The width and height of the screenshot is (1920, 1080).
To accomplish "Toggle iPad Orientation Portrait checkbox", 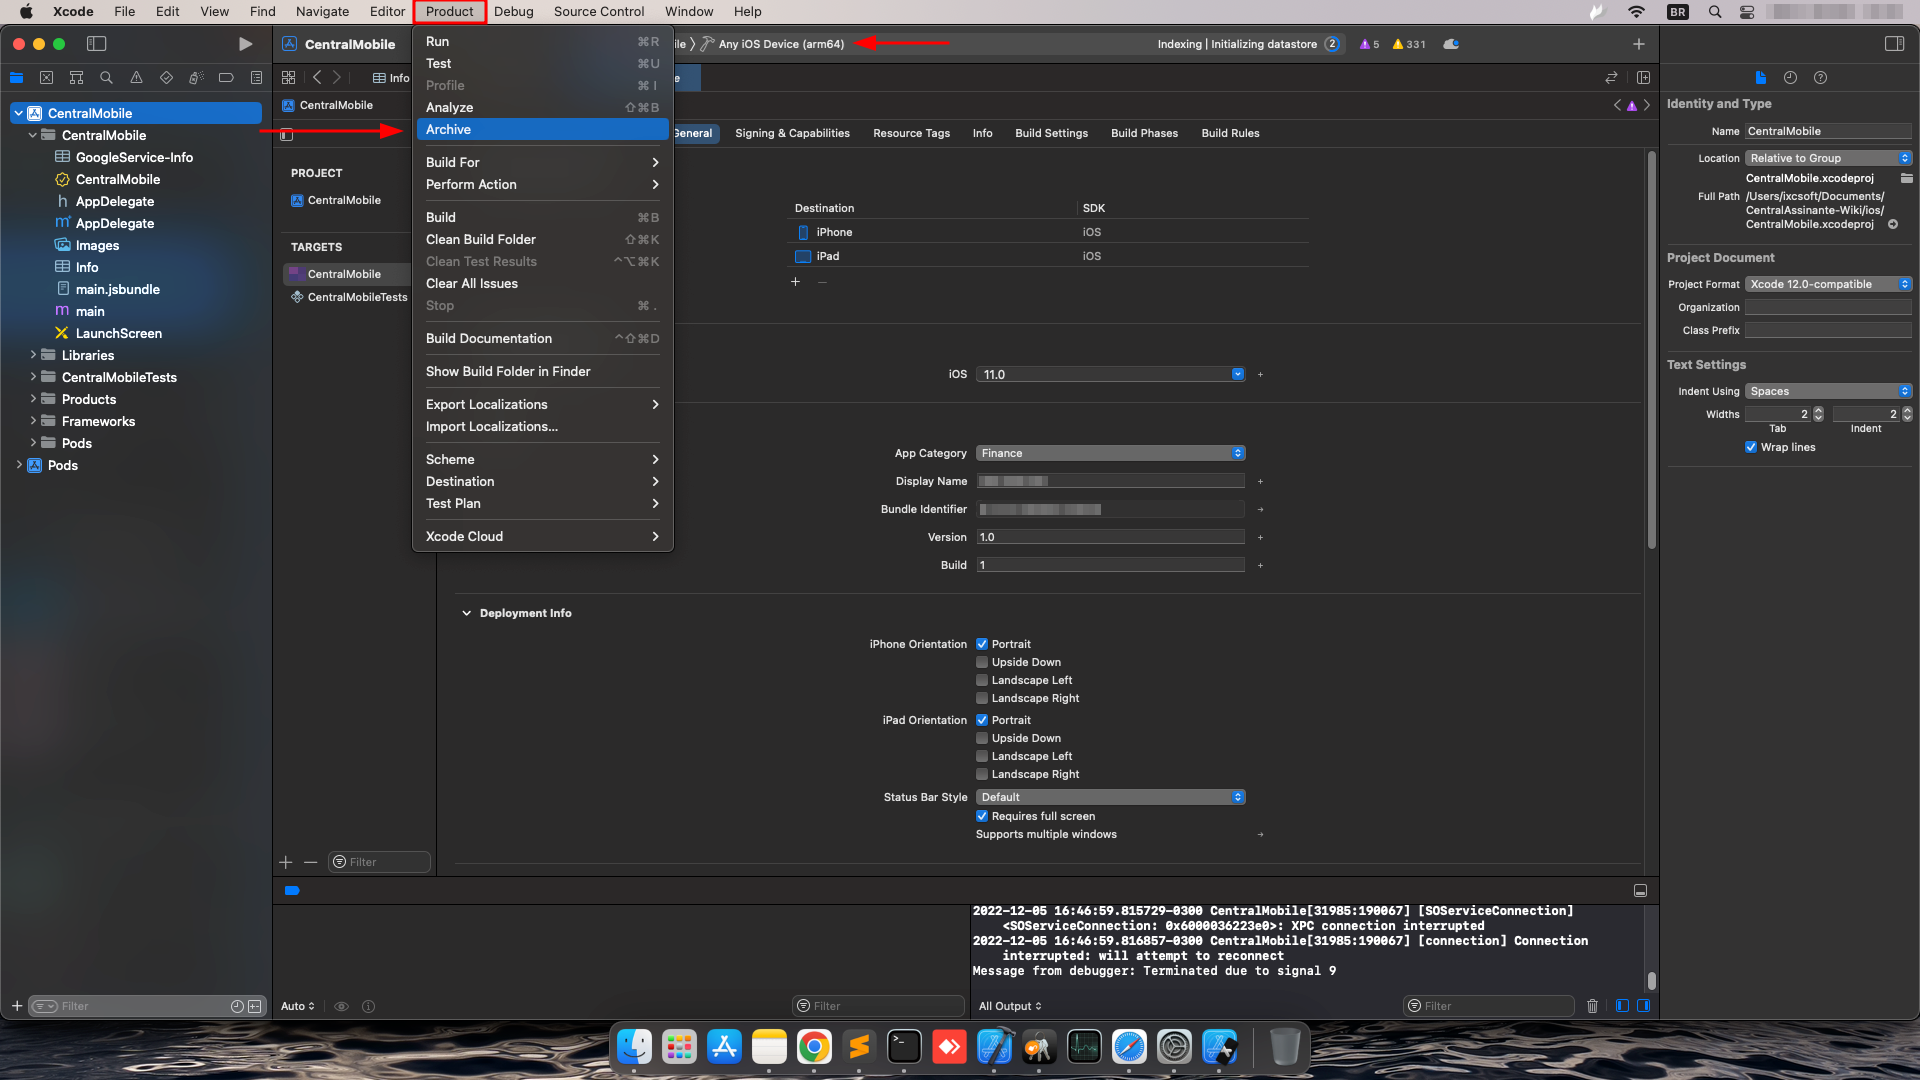I will point(982,720).
